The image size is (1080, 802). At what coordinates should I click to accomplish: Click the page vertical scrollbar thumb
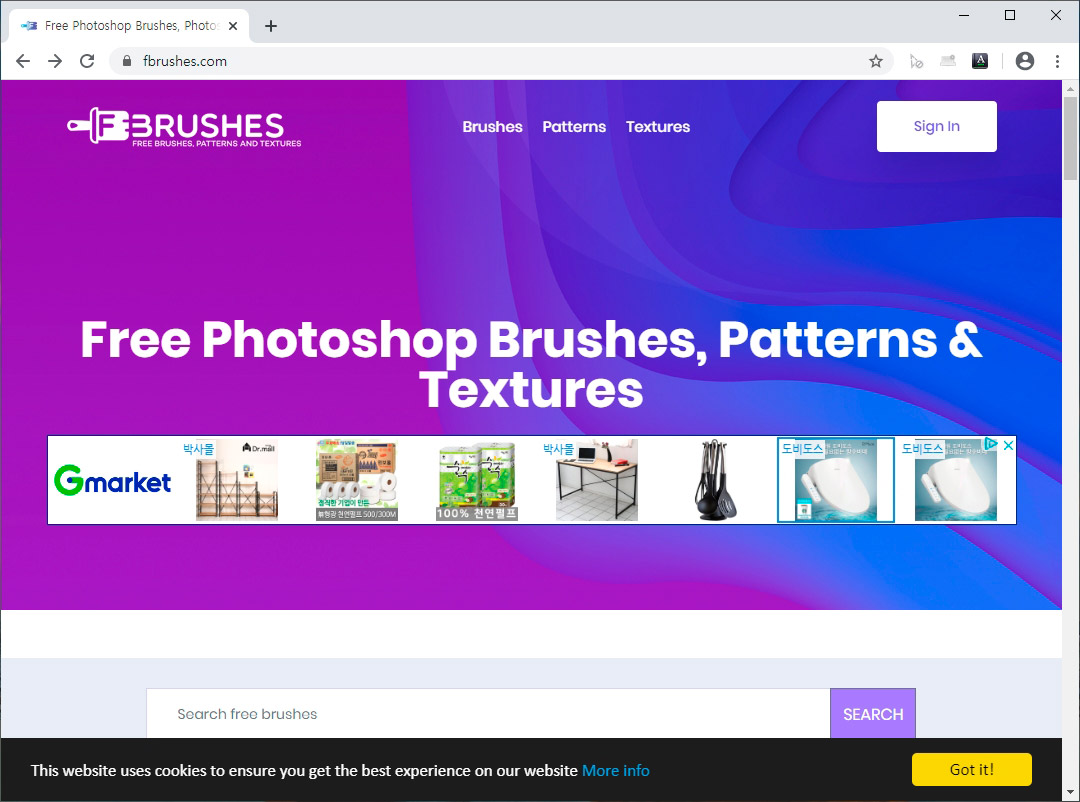[x=1070, y=138]
